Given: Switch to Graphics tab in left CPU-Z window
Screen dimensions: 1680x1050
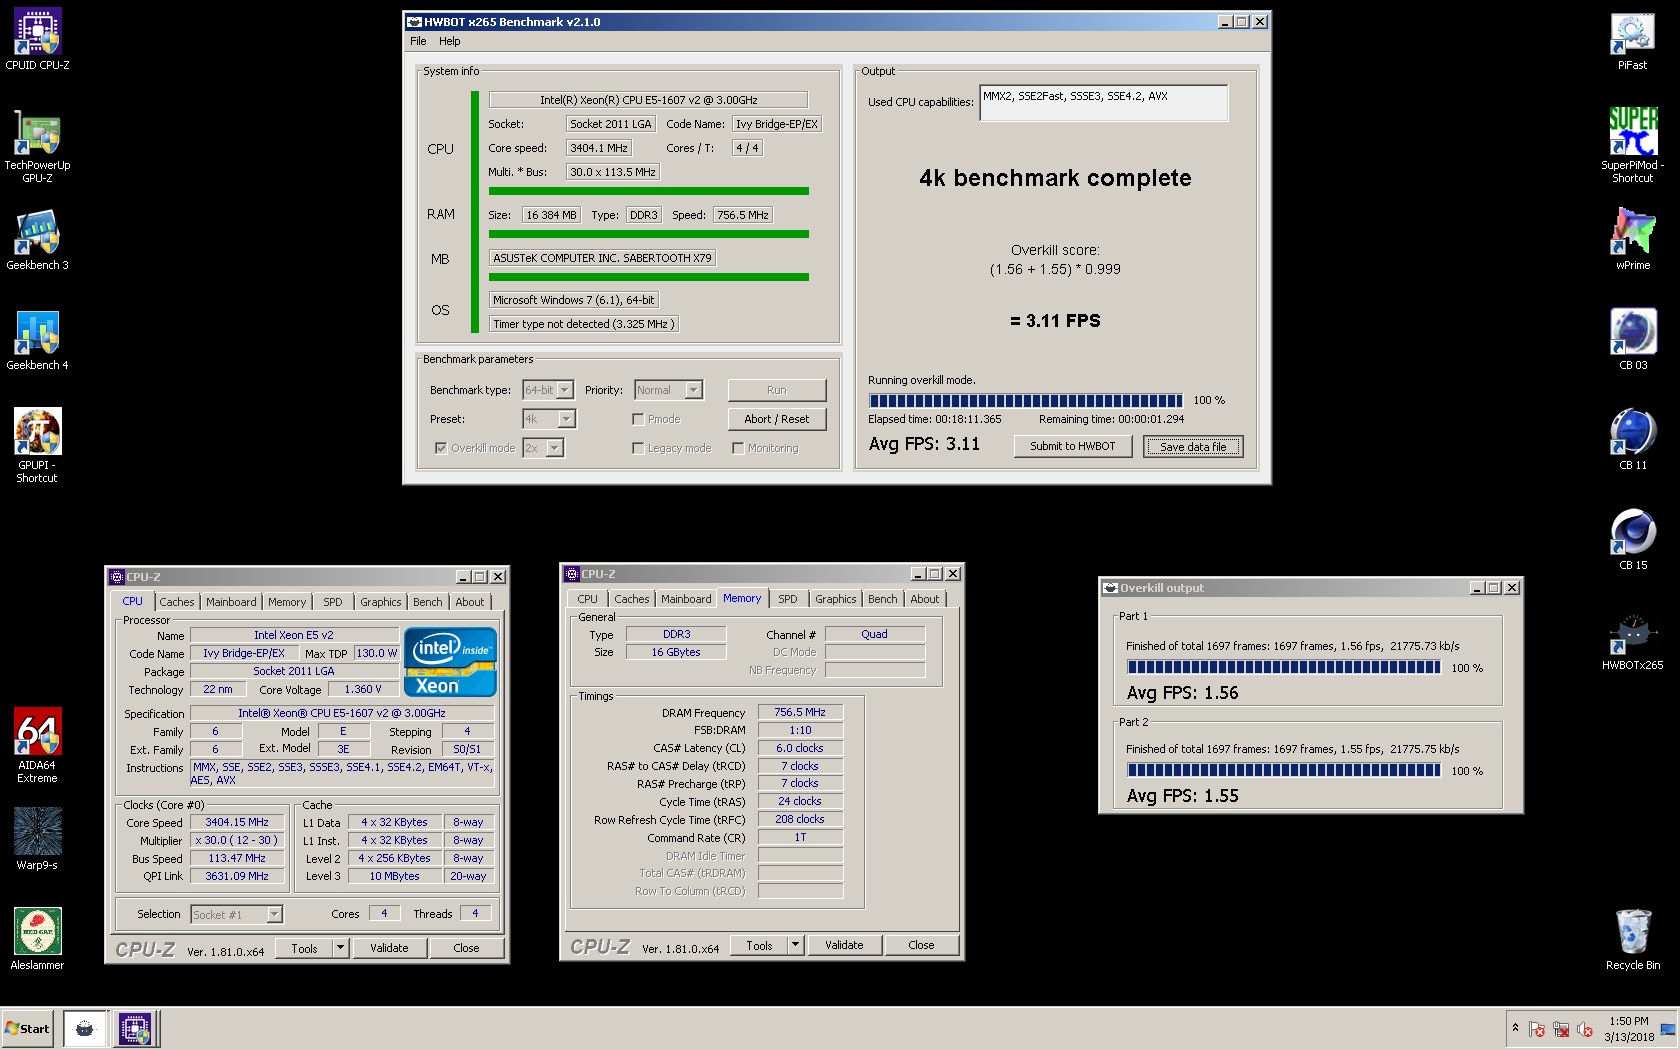Looking at the screenshot, I should [381, 602].
